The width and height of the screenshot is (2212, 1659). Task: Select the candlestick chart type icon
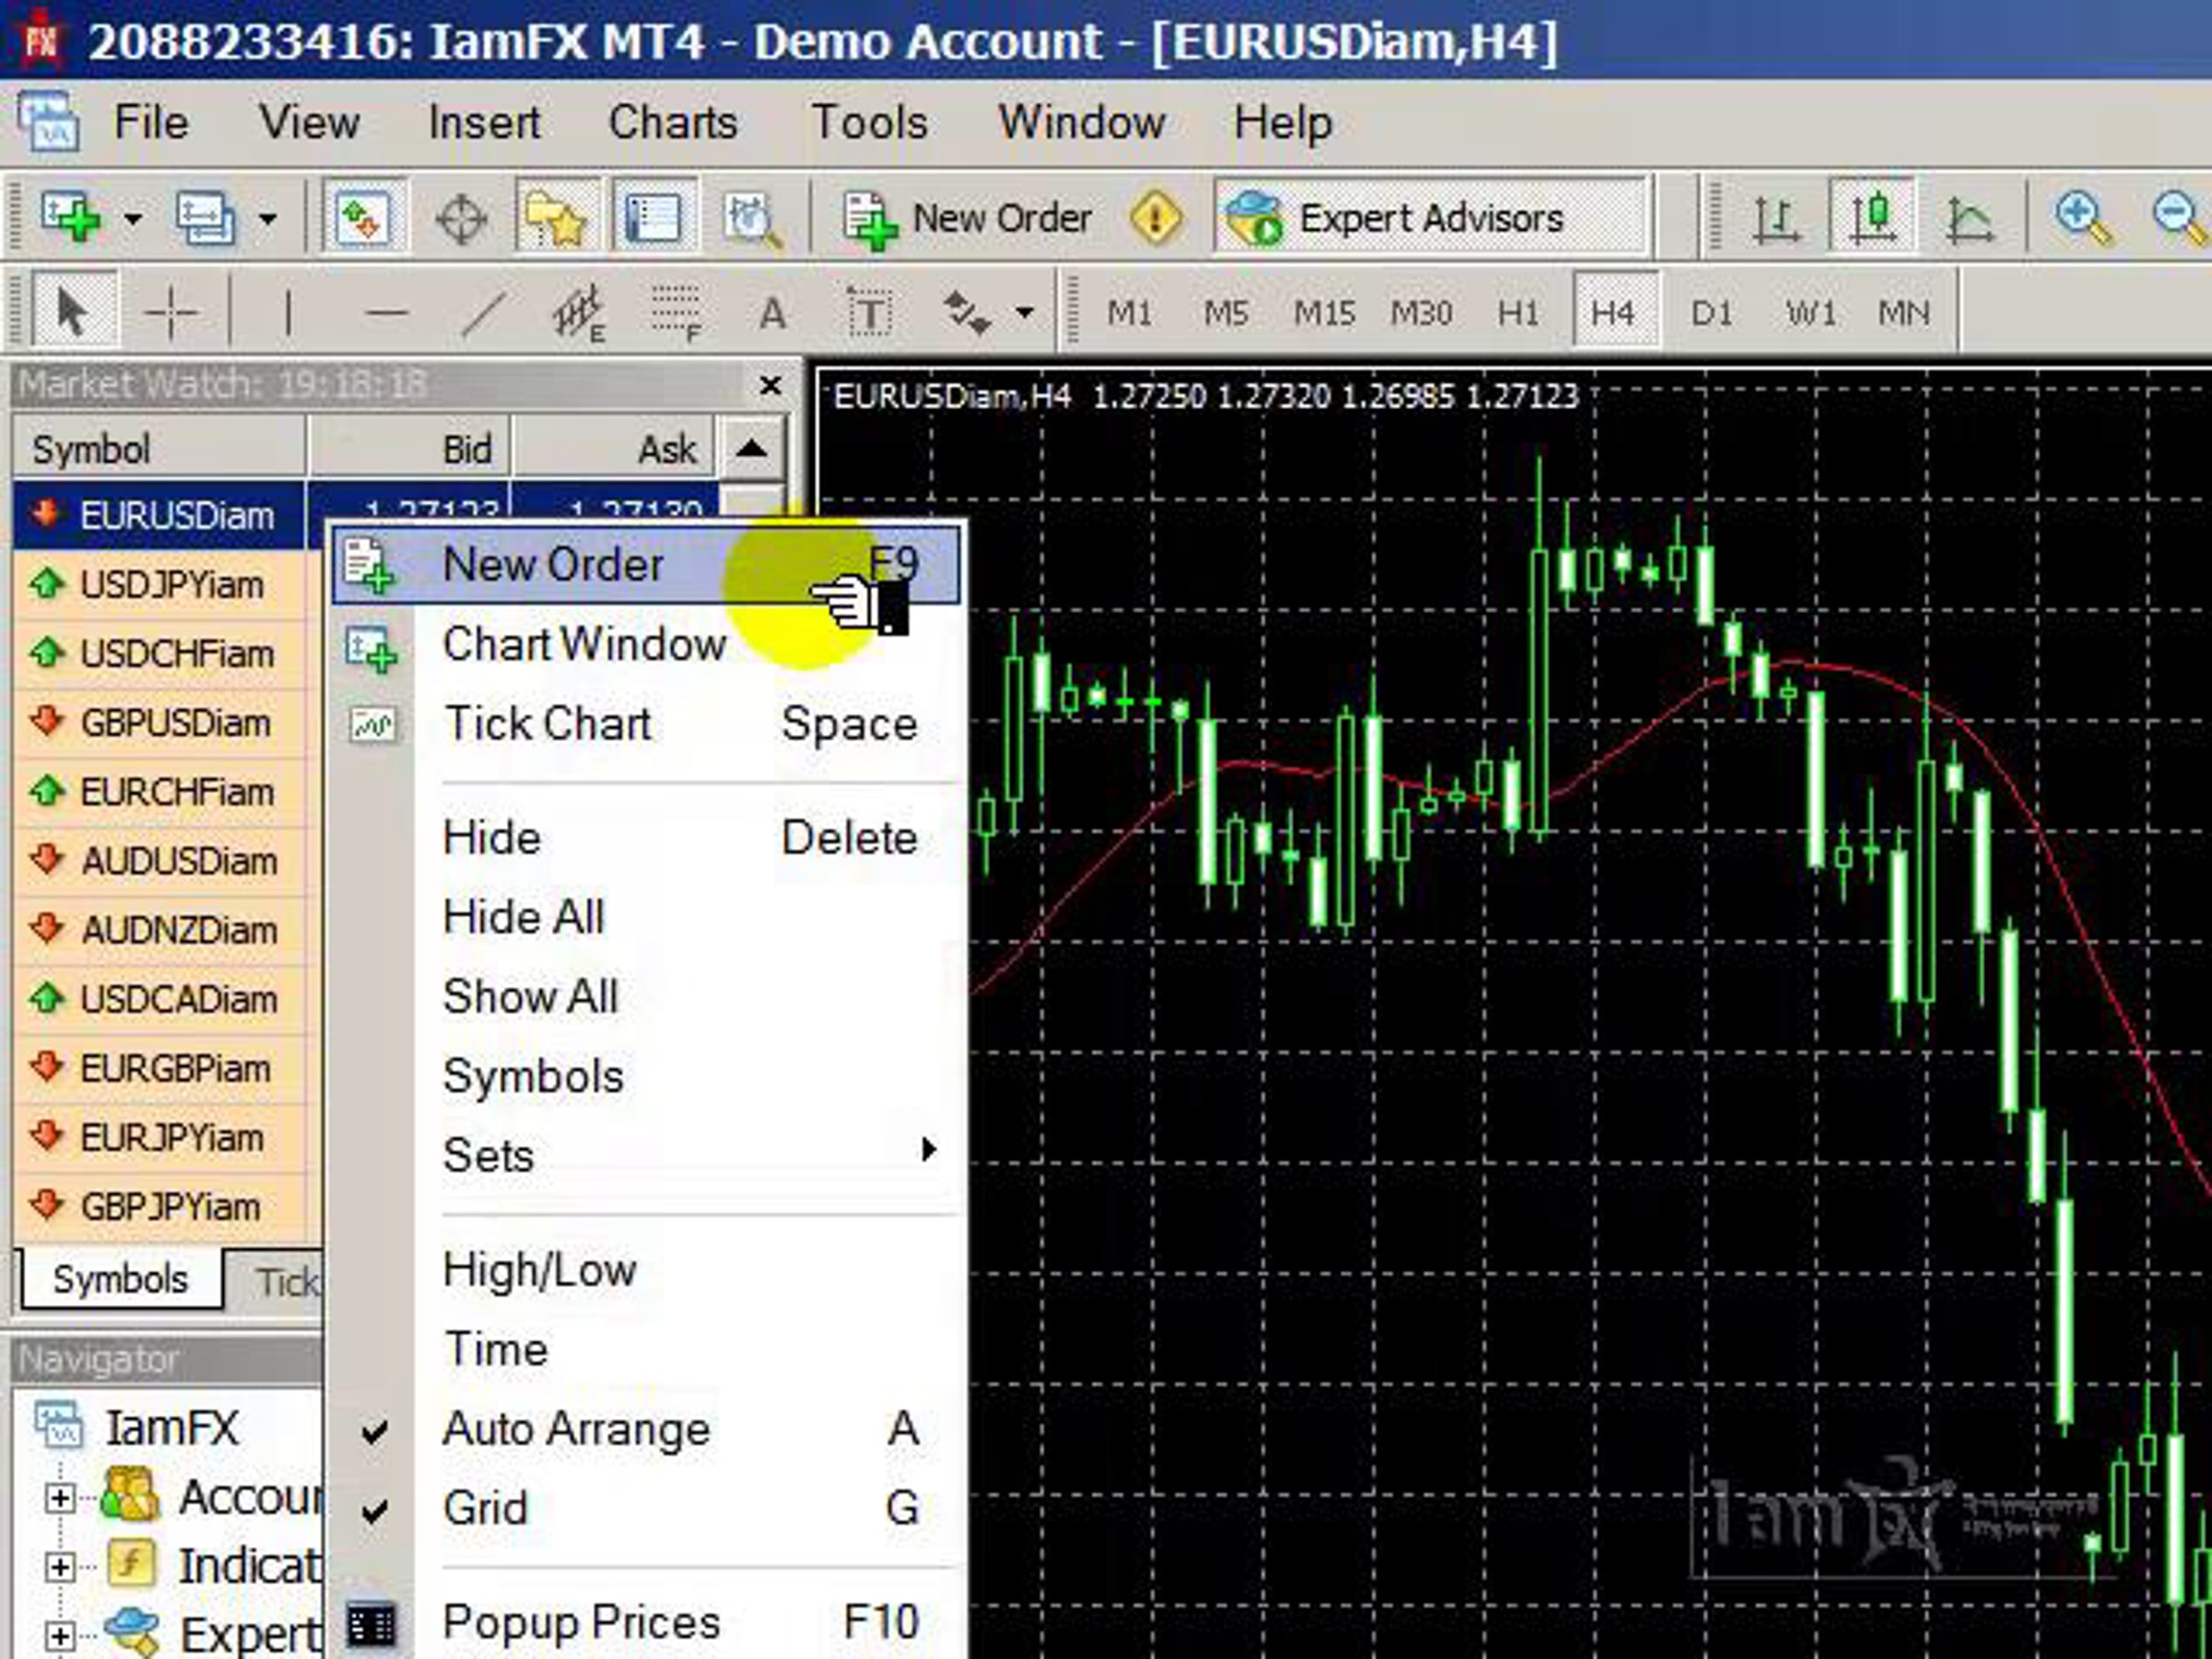[1872, 217]
